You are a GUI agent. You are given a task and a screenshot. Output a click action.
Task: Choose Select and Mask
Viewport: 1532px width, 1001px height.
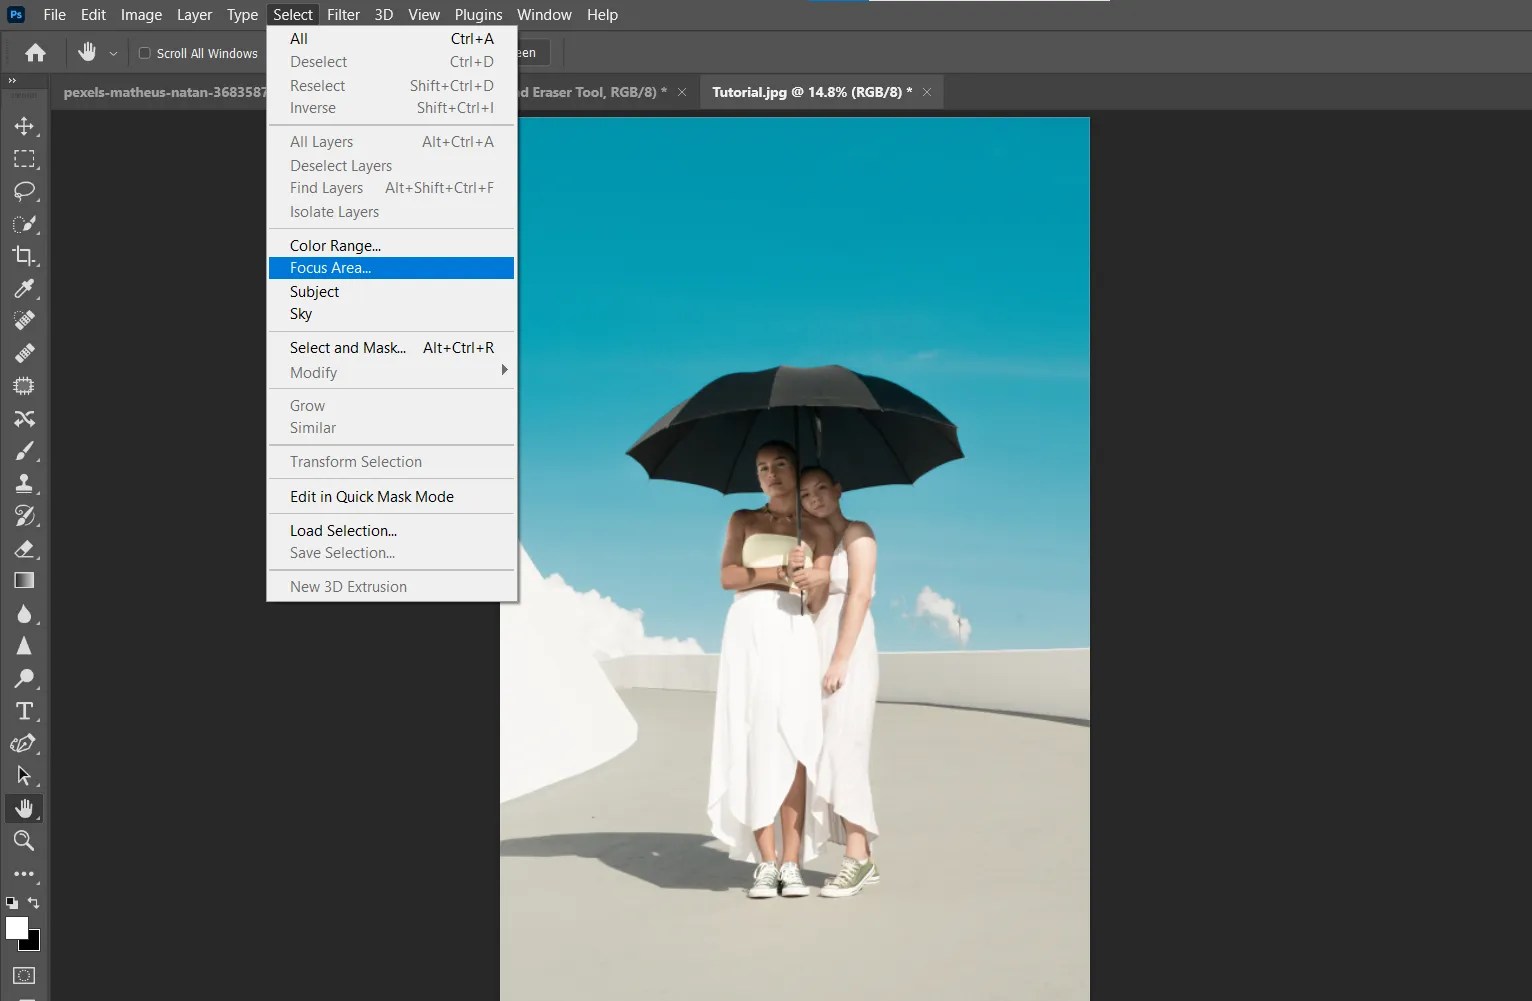[347, 347]
